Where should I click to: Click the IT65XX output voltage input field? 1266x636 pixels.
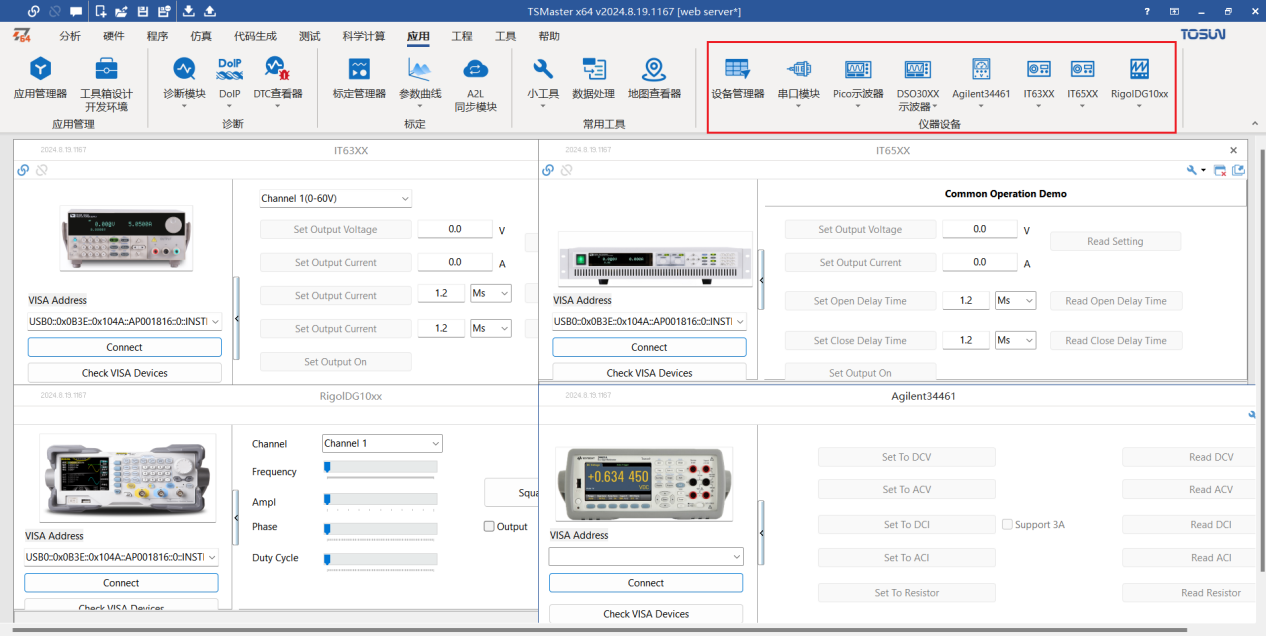(x=980, y=229)
